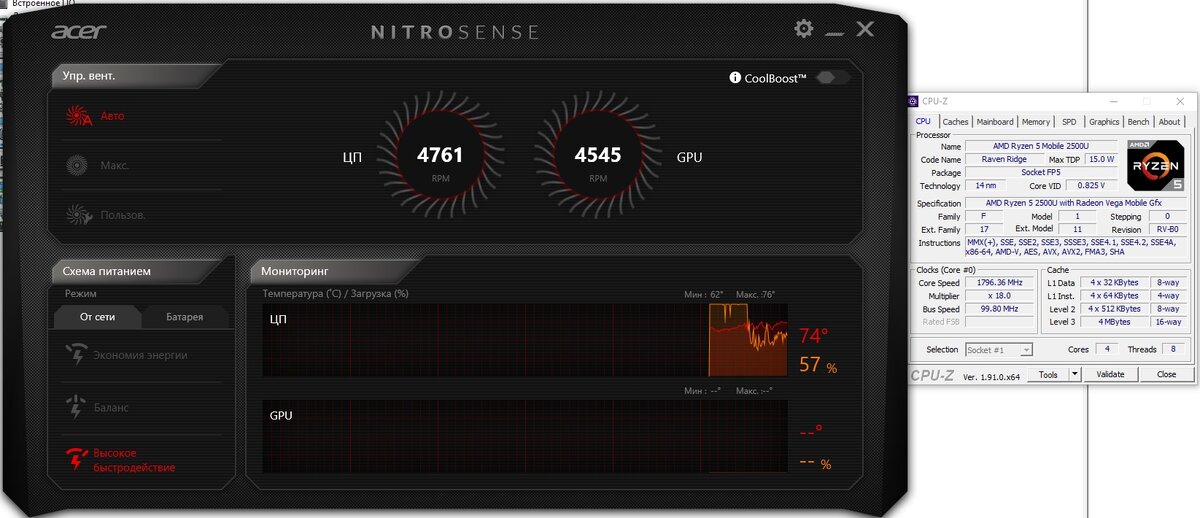Toggle the CoolBoost switch
Viewport: 1200px width, 518px height.
pos(832,78)
